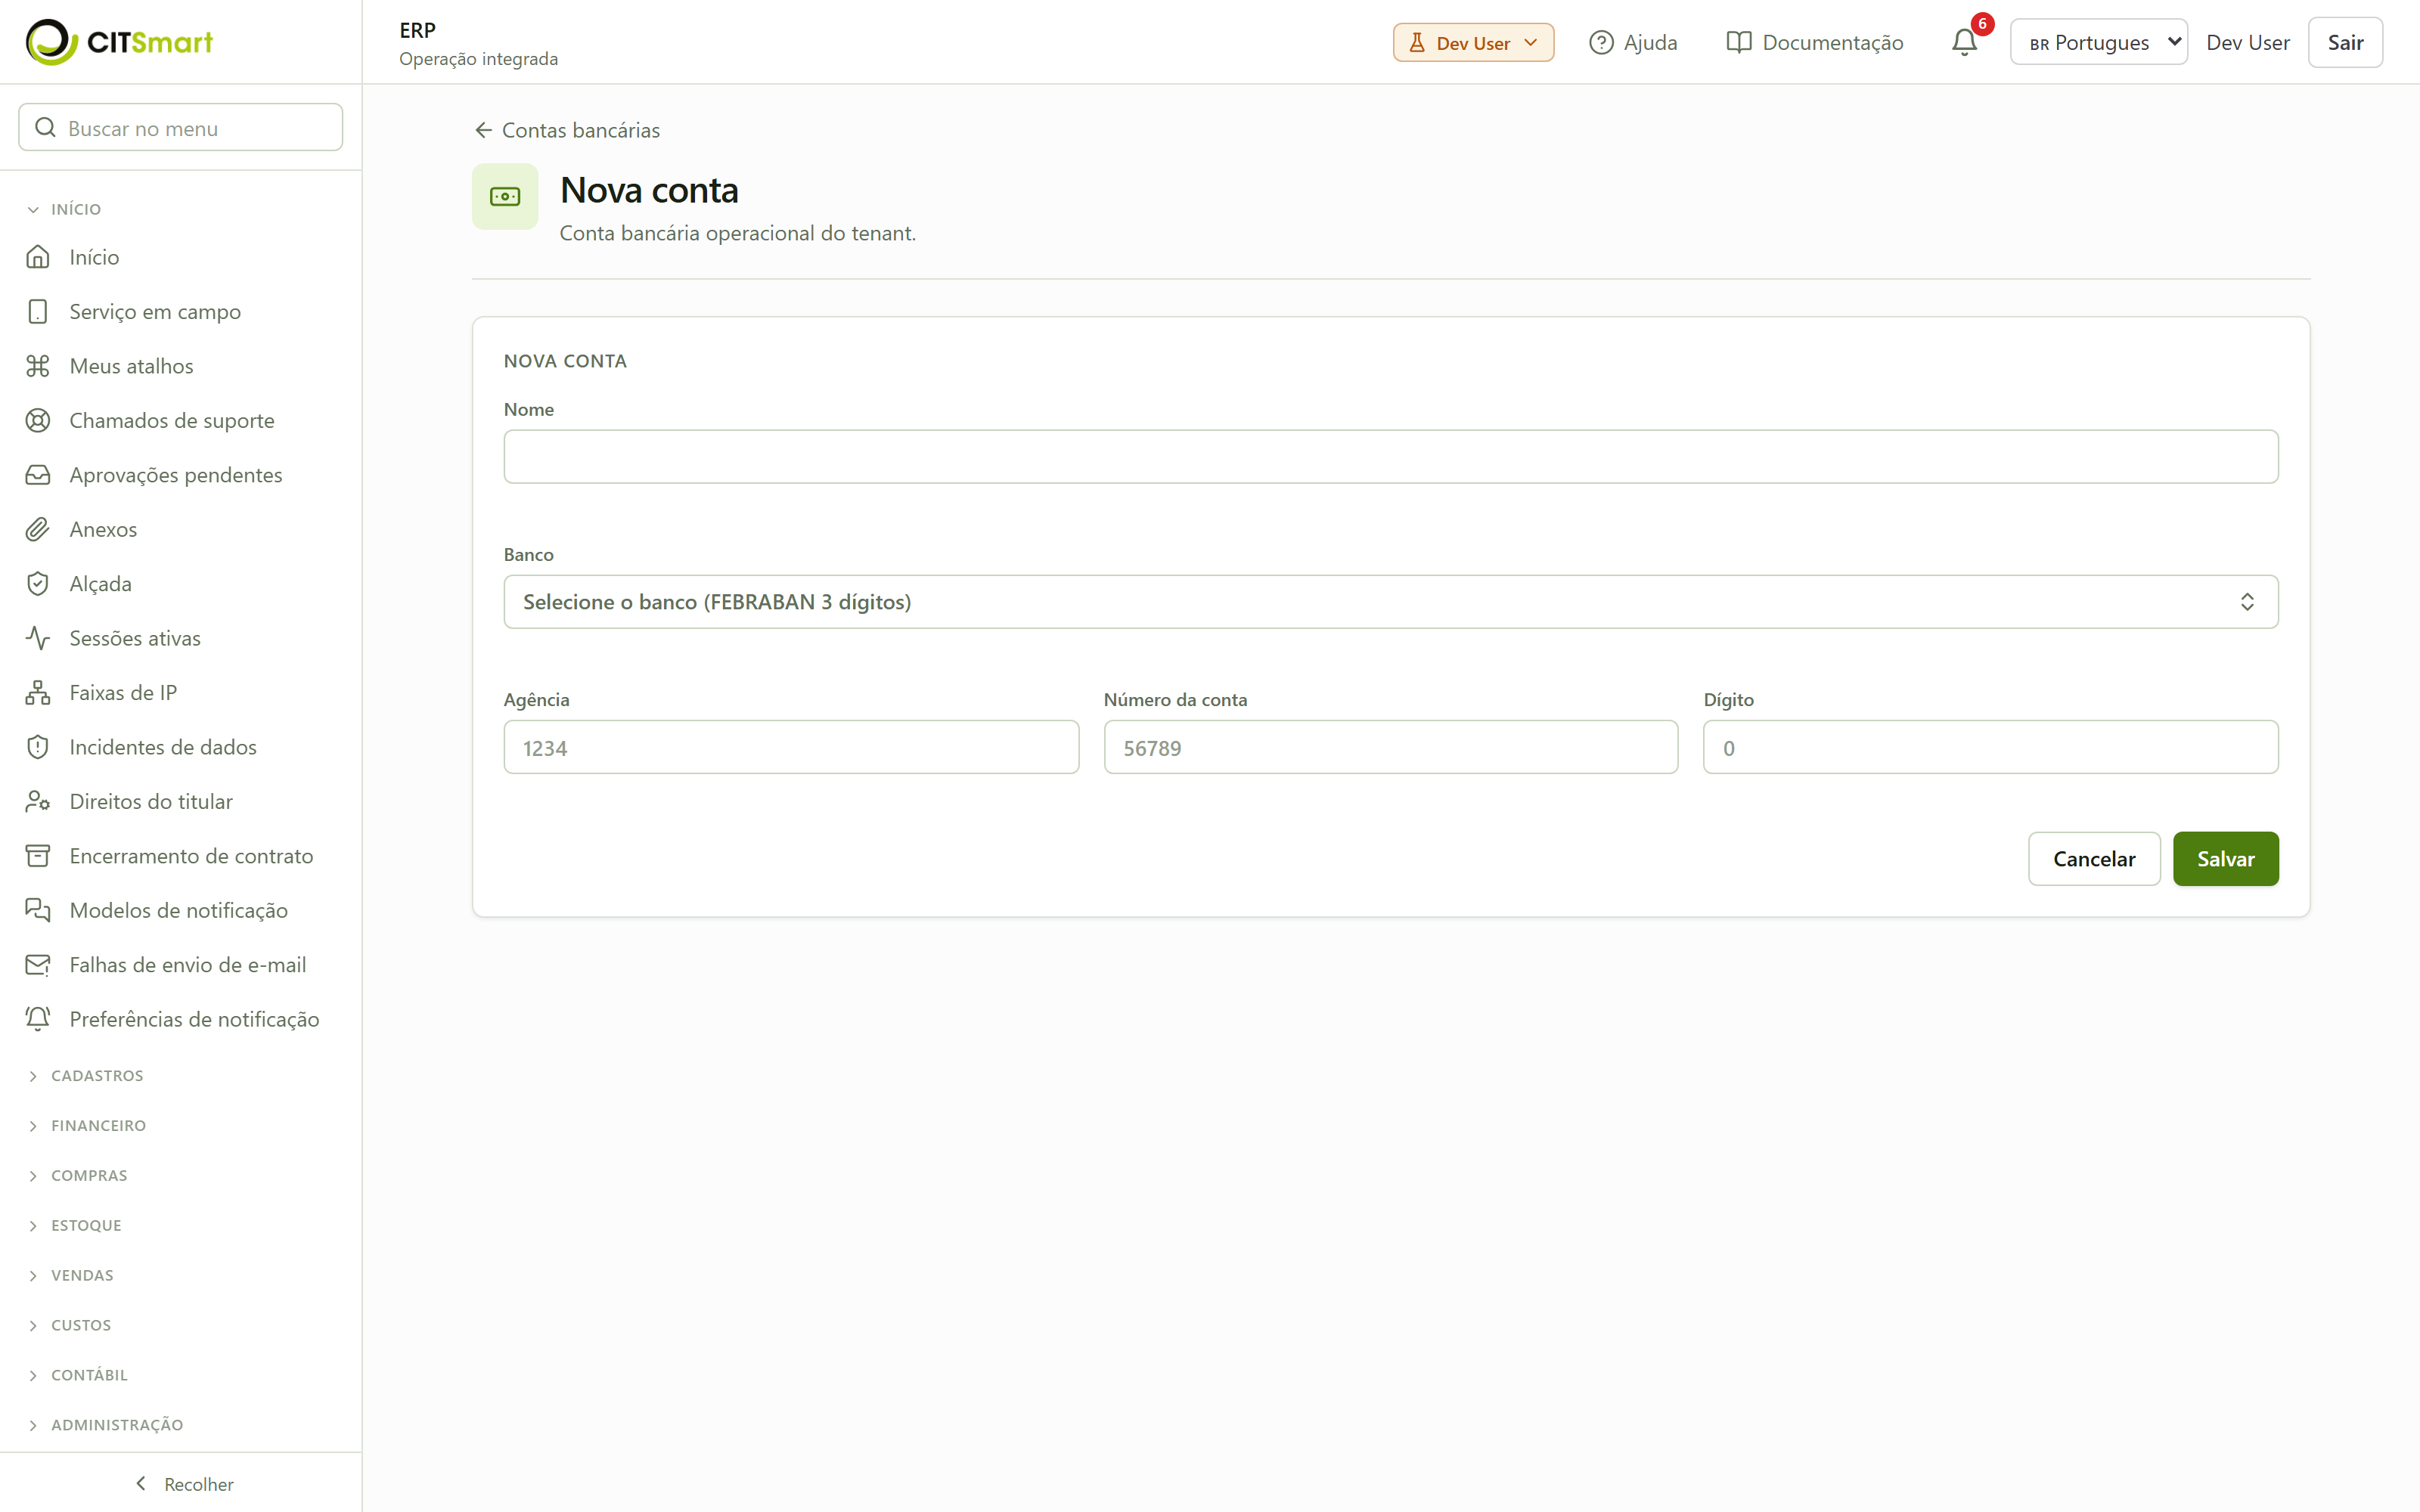Viewport: 2420px width, 1512px height.
Task: Expand the CUSTOS section
Action: [70, 1326]
